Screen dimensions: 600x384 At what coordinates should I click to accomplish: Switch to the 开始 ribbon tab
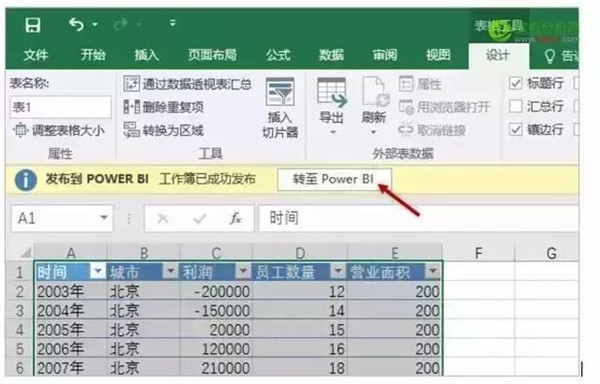[93, 55]
